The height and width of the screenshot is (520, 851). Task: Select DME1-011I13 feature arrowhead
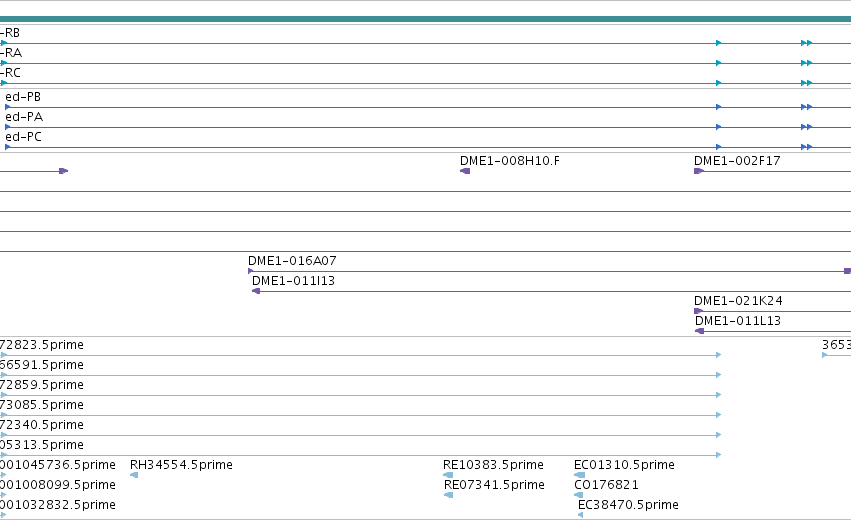(x=256, y=291)
